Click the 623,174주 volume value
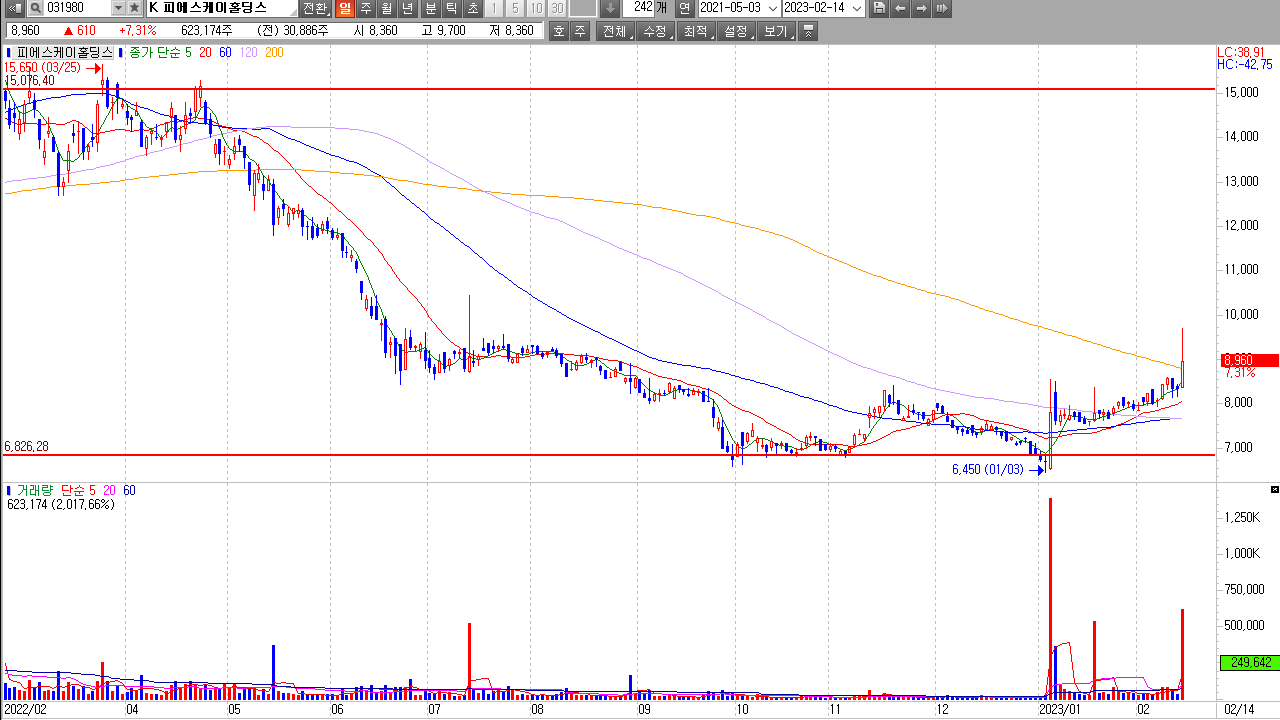The width and height of the screenshot is (1280, 720). click(x=206, y=31)
